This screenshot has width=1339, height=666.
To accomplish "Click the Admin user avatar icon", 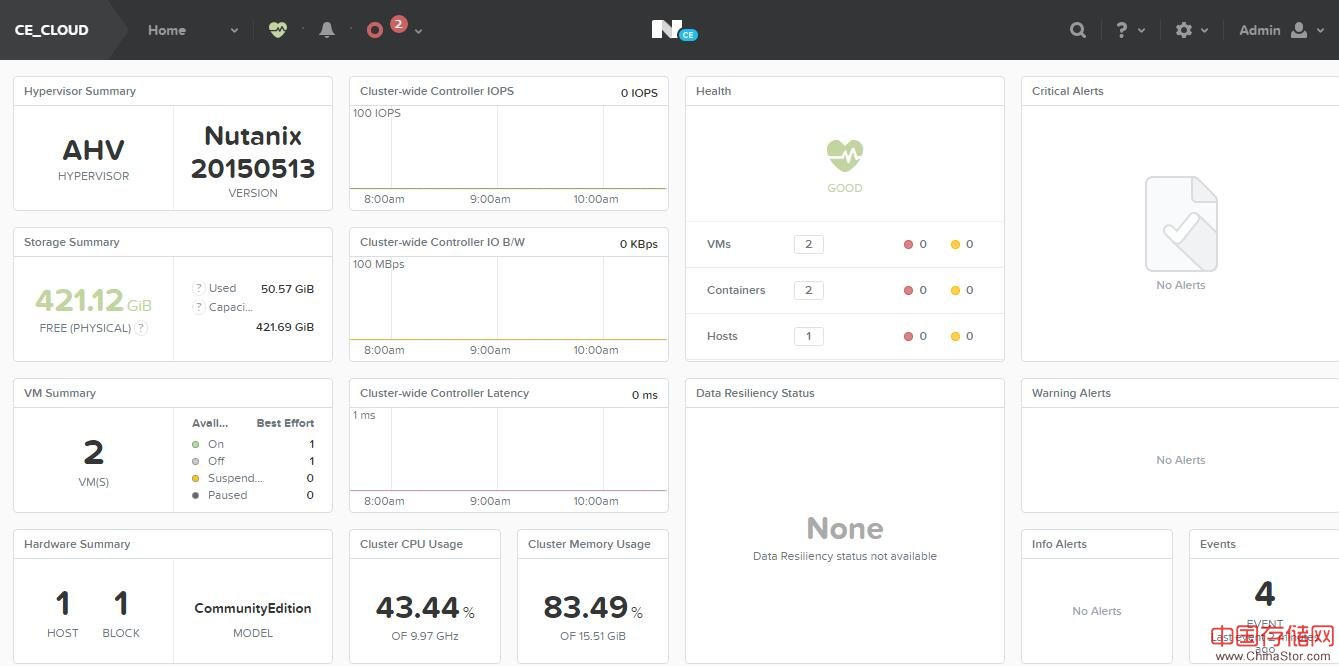I will tap(1299, 30).
